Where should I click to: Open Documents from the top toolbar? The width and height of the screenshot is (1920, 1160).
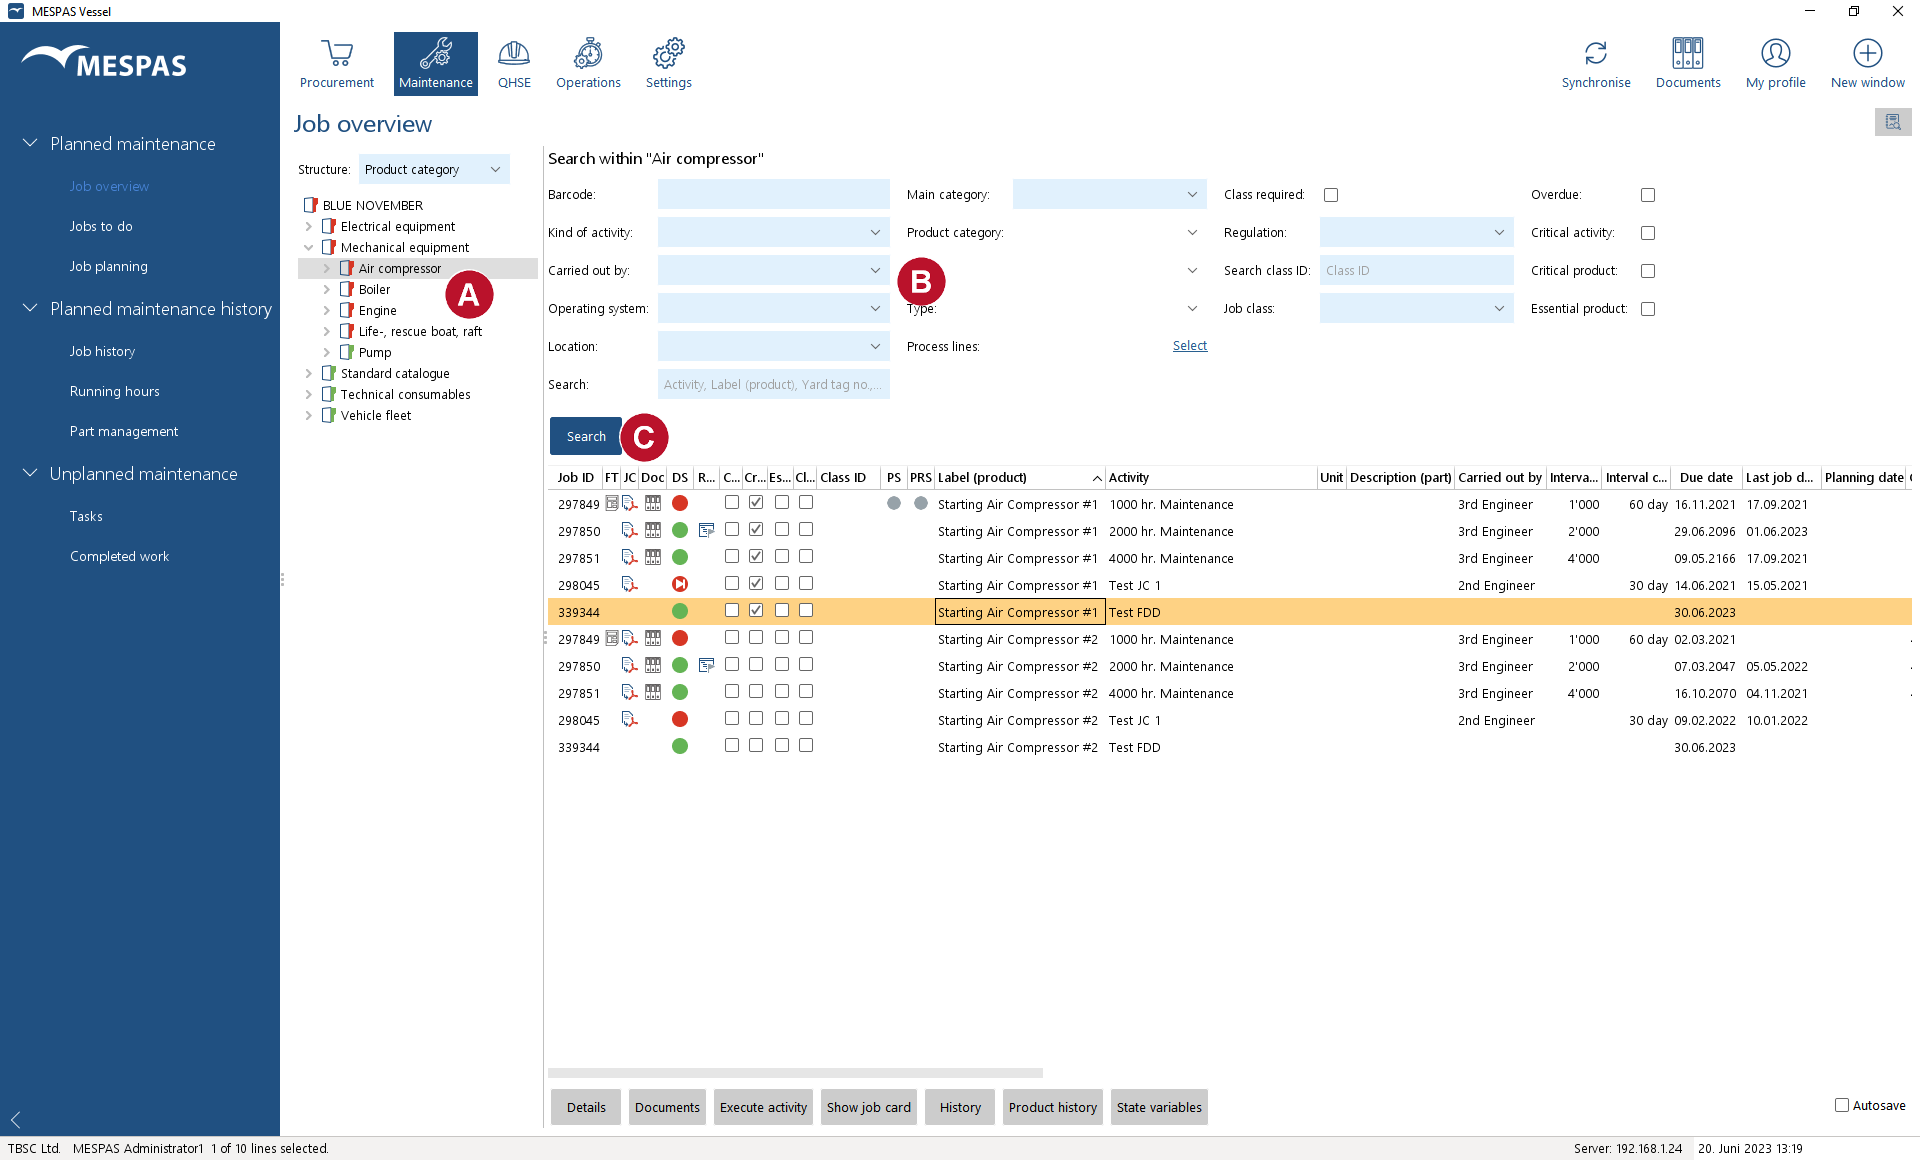click(x=1688, y=63)
